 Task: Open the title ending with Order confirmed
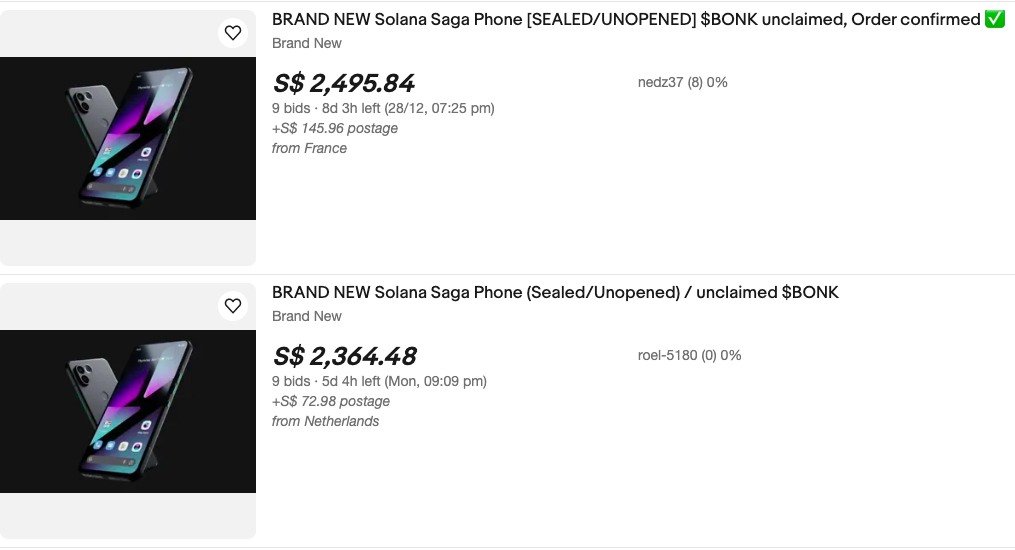point(626,19)
